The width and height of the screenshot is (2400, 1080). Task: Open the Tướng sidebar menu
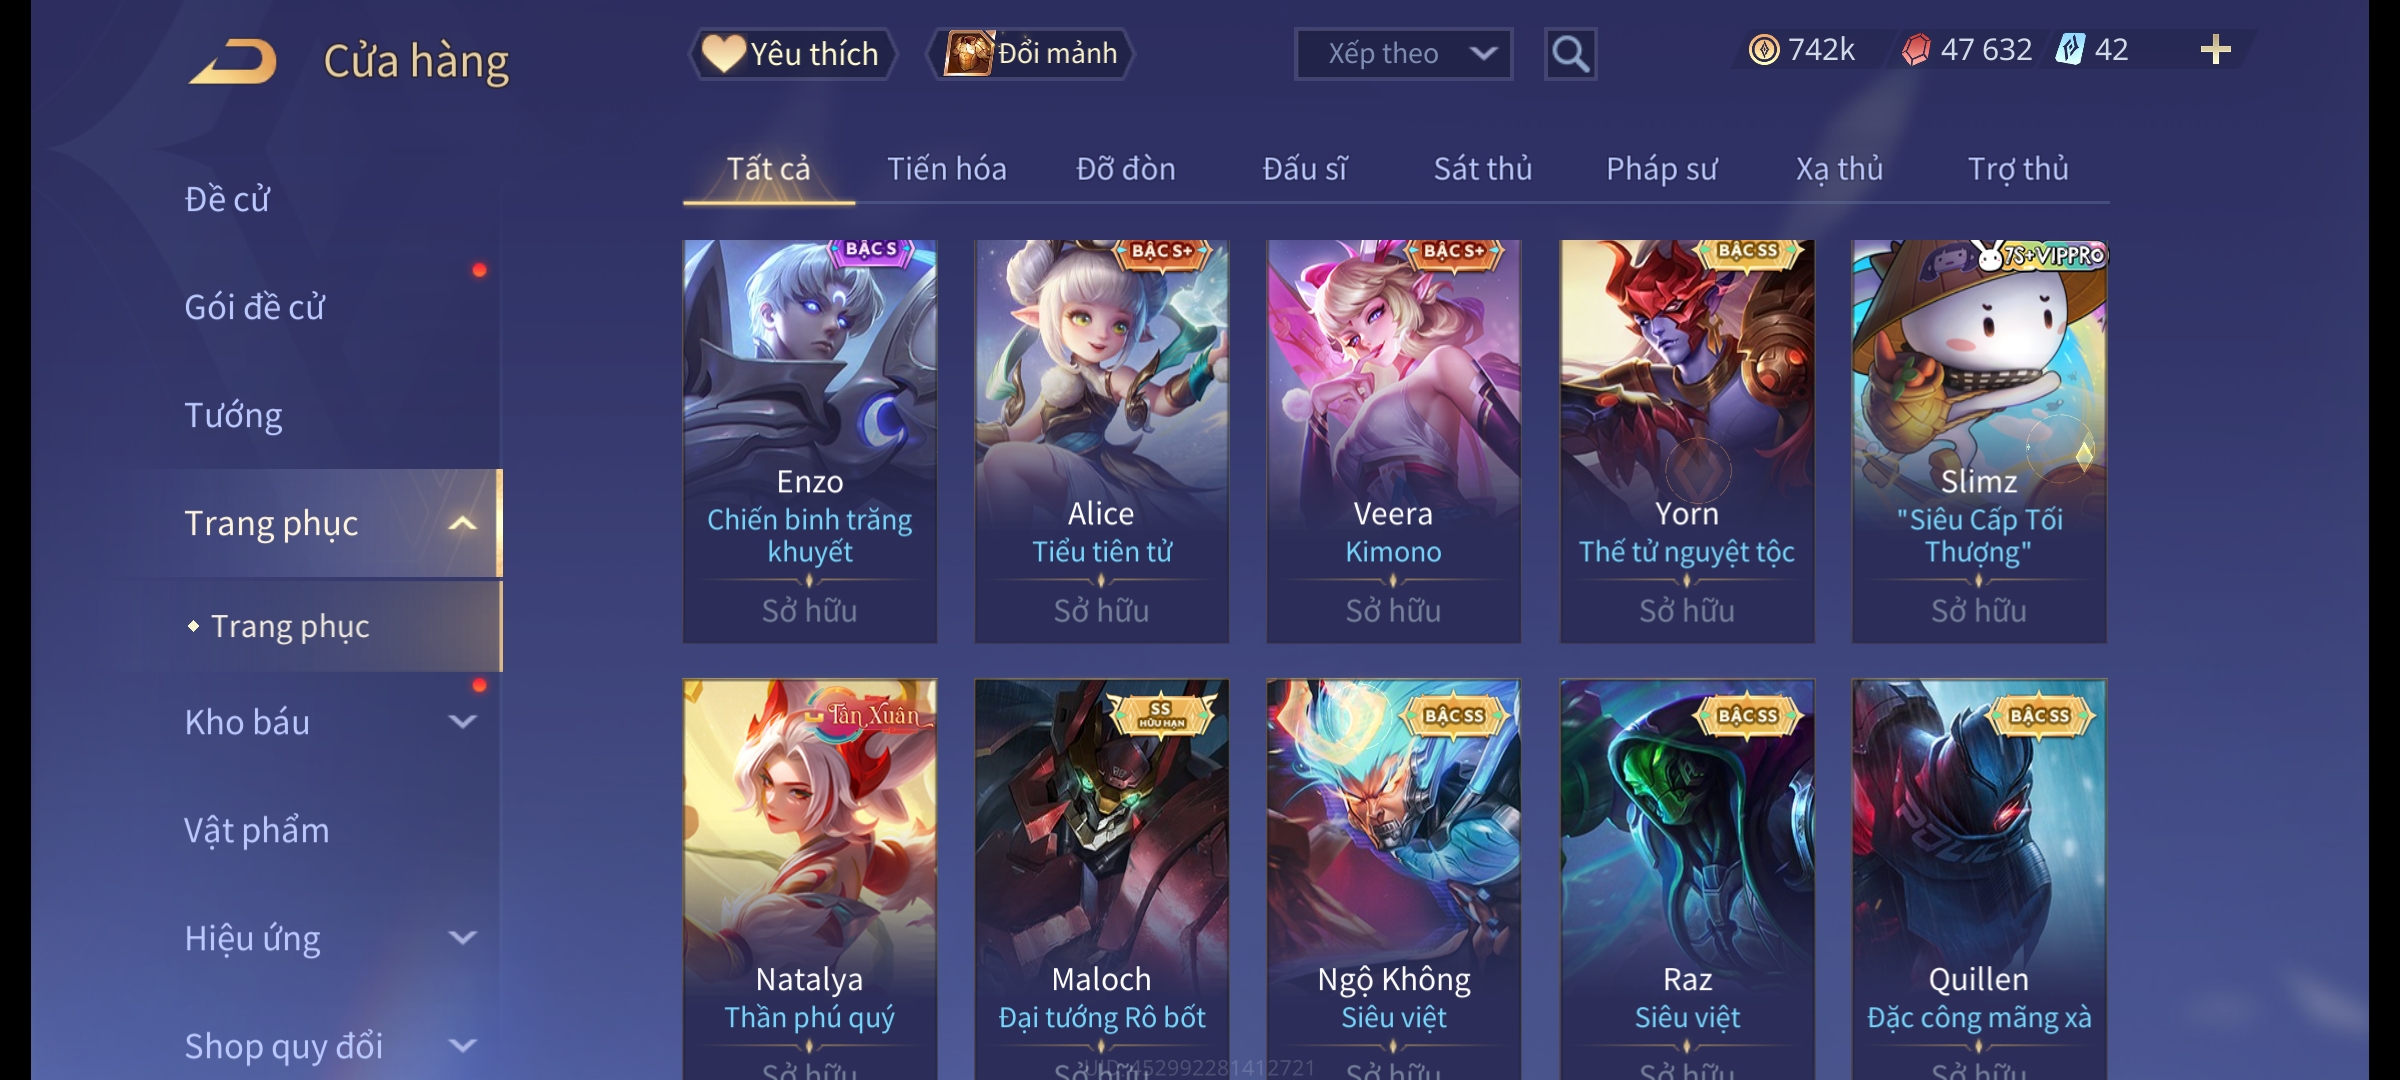pyautogui.click(x=233, y=415)
